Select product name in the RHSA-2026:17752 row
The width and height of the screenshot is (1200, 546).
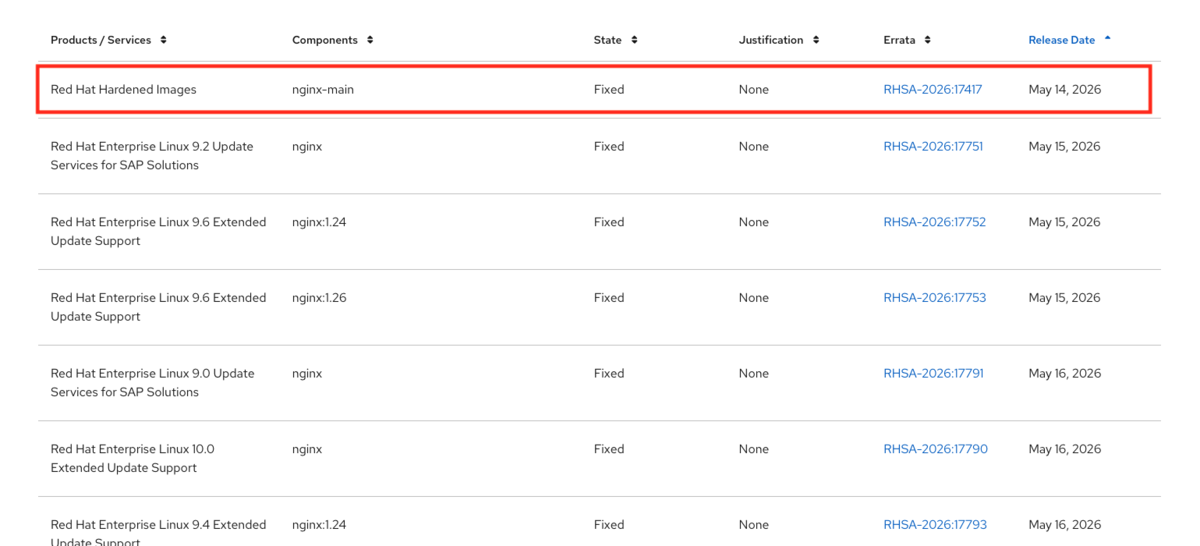point(158,232)
